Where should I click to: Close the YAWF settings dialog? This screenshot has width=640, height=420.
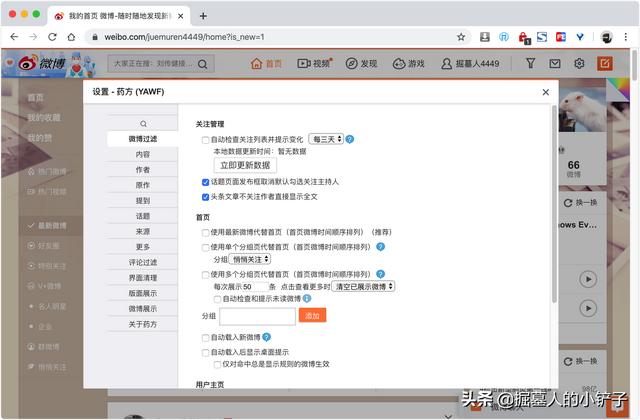(546, 92)
